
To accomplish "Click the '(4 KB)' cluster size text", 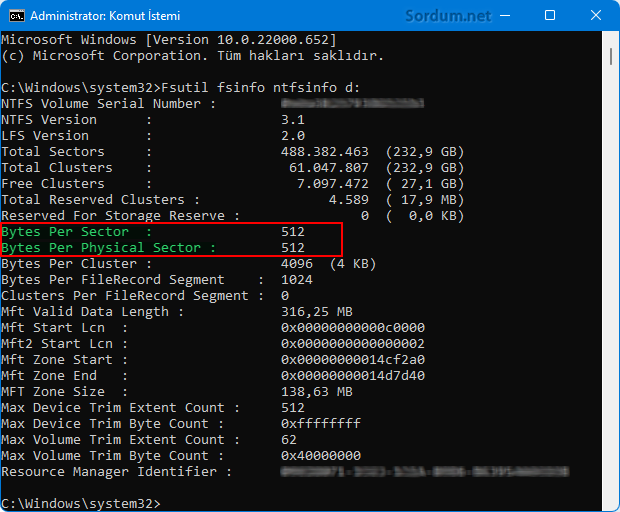I will (353, 264).
